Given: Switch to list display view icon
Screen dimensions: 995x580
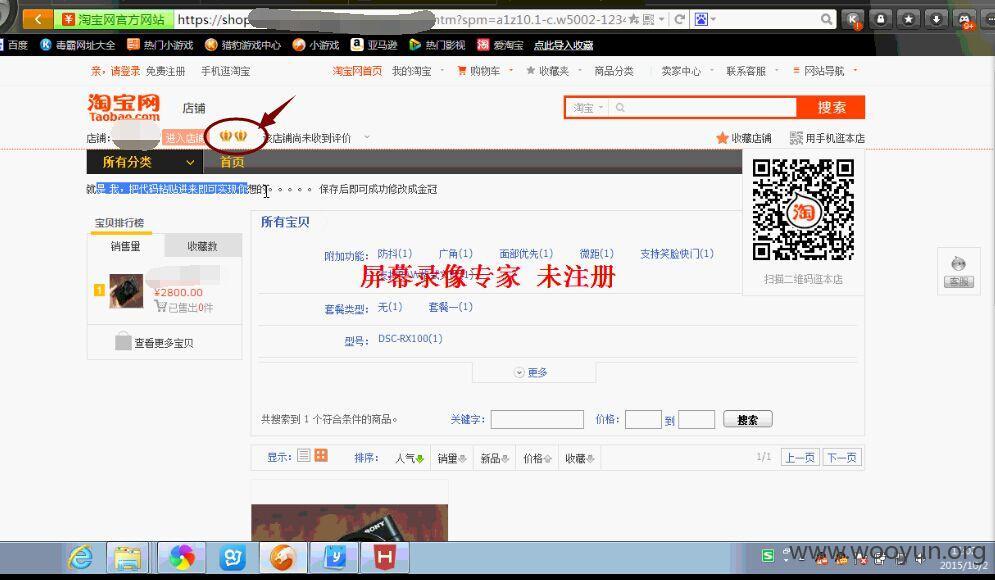Looking at the screenshot, I should 304,456.
